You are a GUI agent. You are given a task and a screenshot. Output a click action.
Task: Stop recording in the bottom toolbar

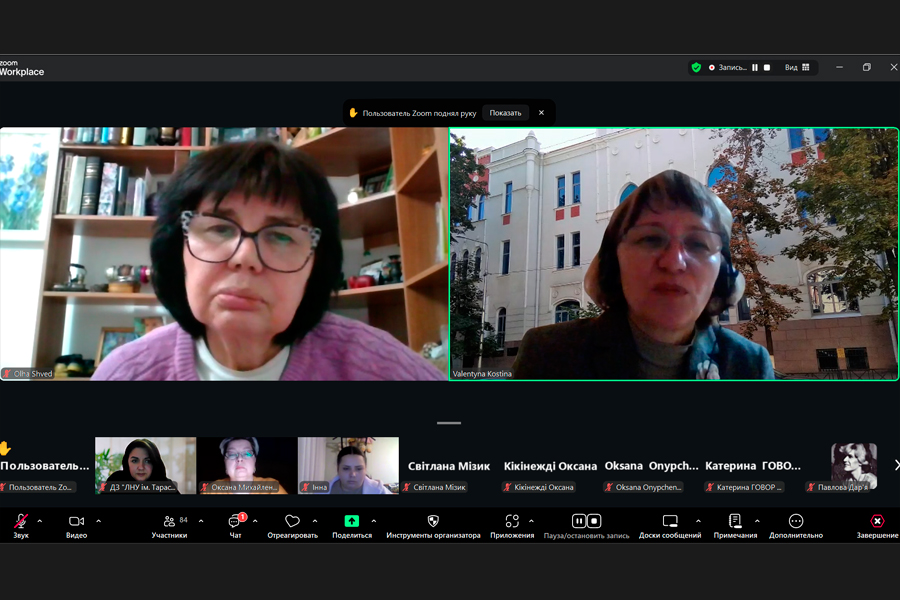(594, 521)
